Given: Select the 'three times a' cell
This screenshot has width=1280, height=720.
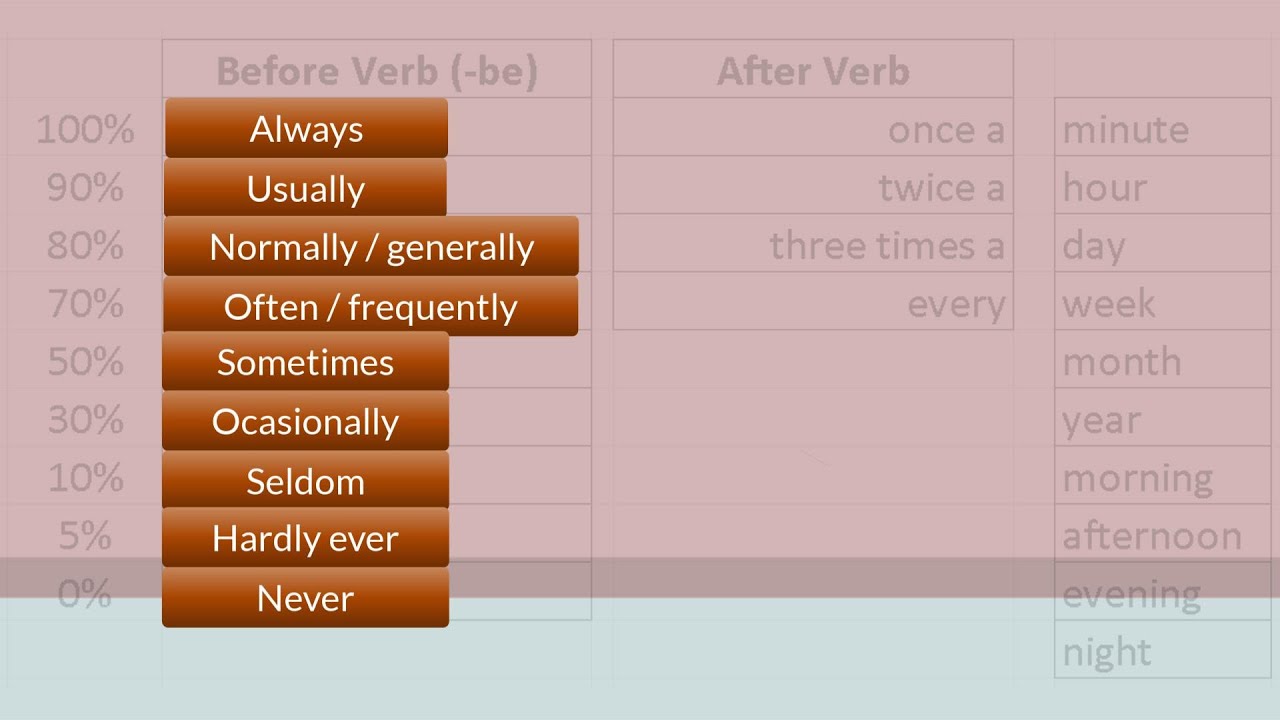Looking at the screenshot, I should tap(813, 243).
